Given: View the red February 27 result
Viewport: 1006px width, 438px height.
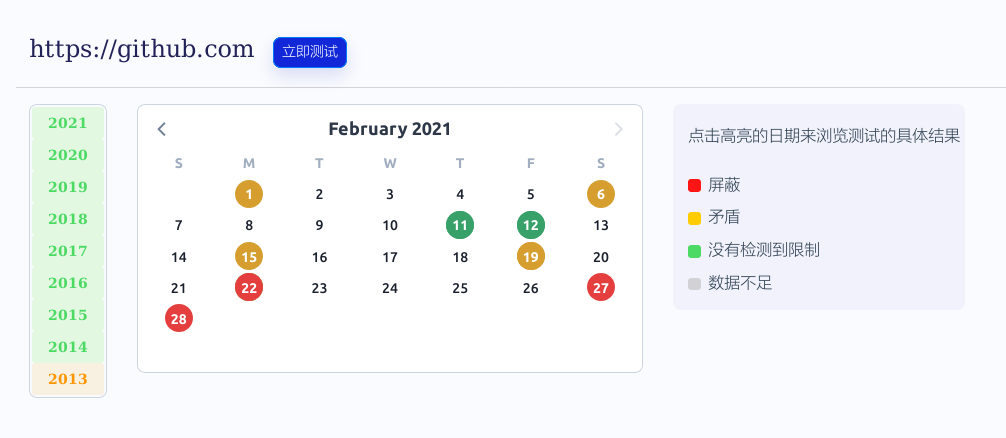Looking at the screenshot, I should [601, 288].
